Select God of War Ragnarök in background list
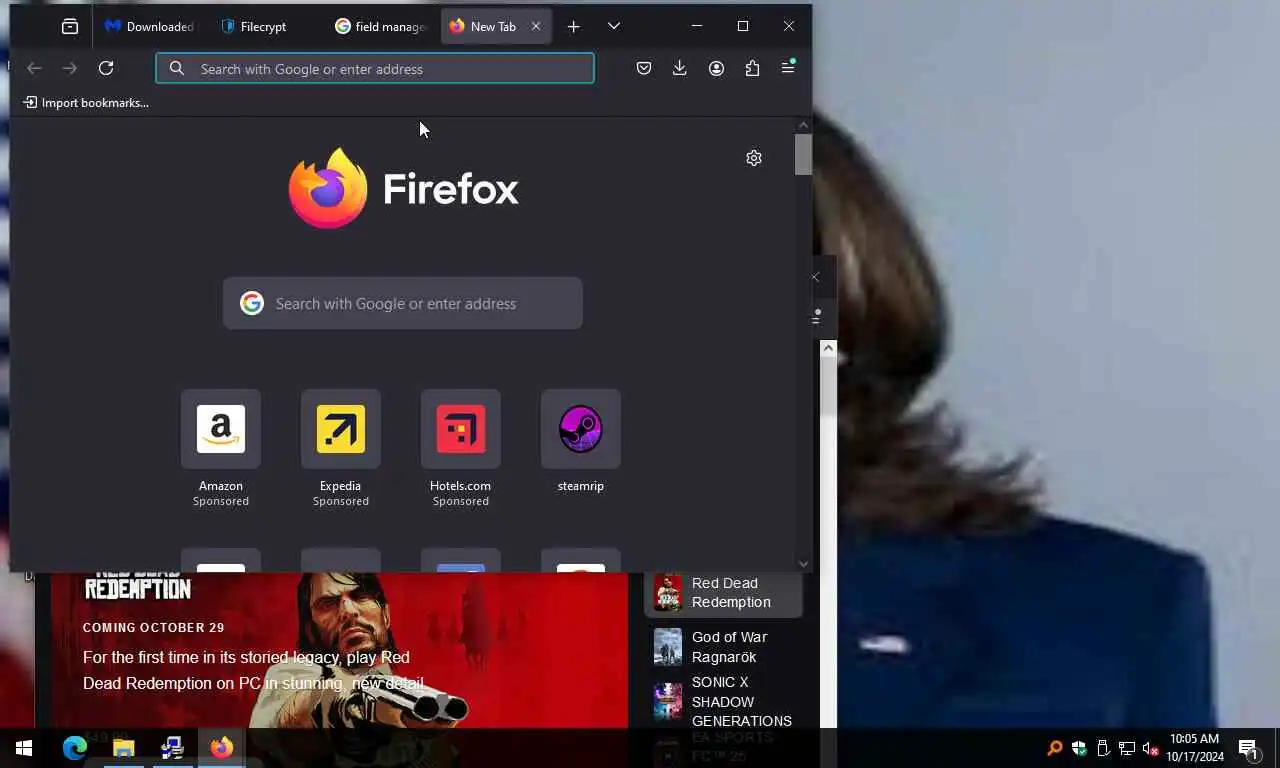 point(724,647)
